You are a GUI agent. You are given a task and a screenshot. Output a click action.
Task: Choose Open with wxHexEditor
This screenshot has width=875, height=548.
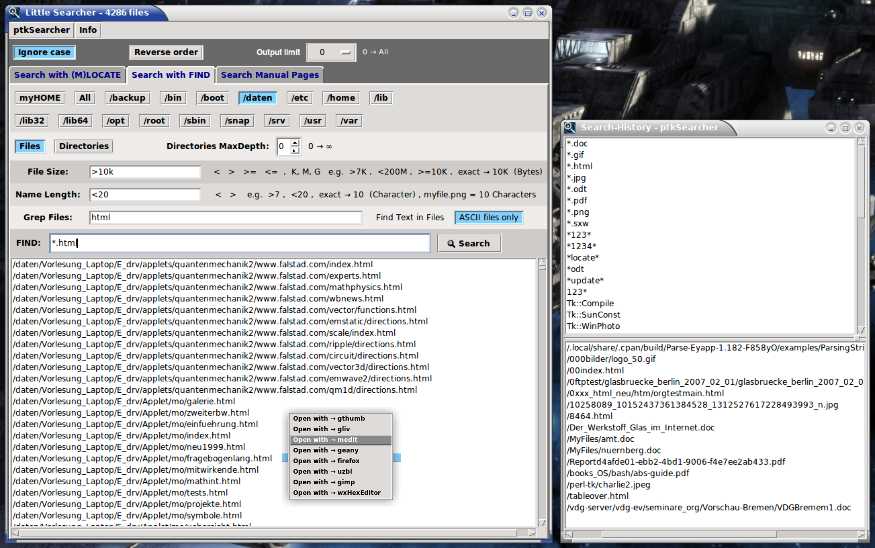340,493
